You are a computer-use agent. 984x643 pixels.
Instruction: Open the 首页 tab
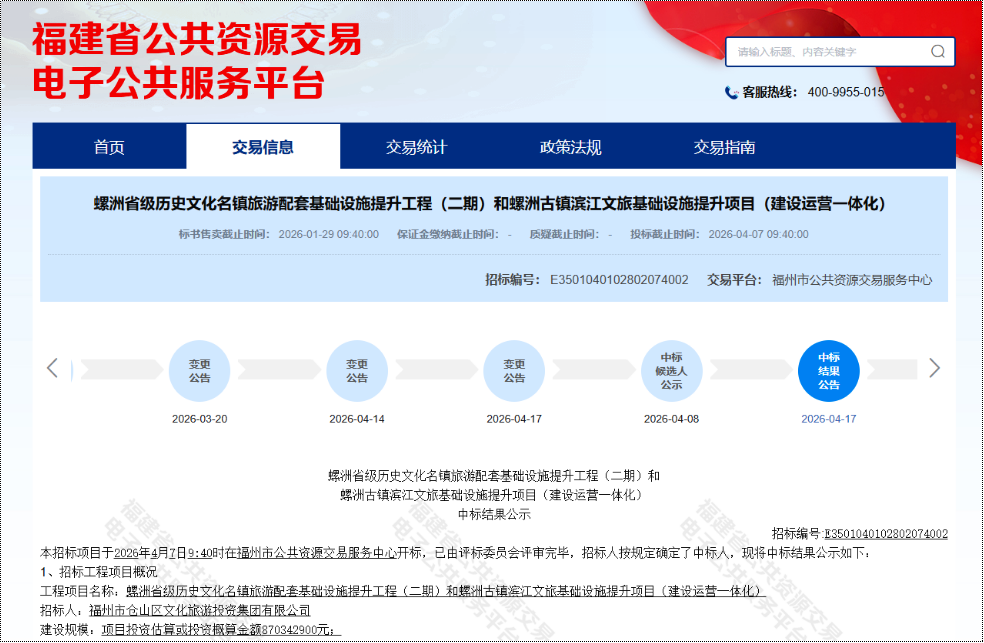[109, 147]
